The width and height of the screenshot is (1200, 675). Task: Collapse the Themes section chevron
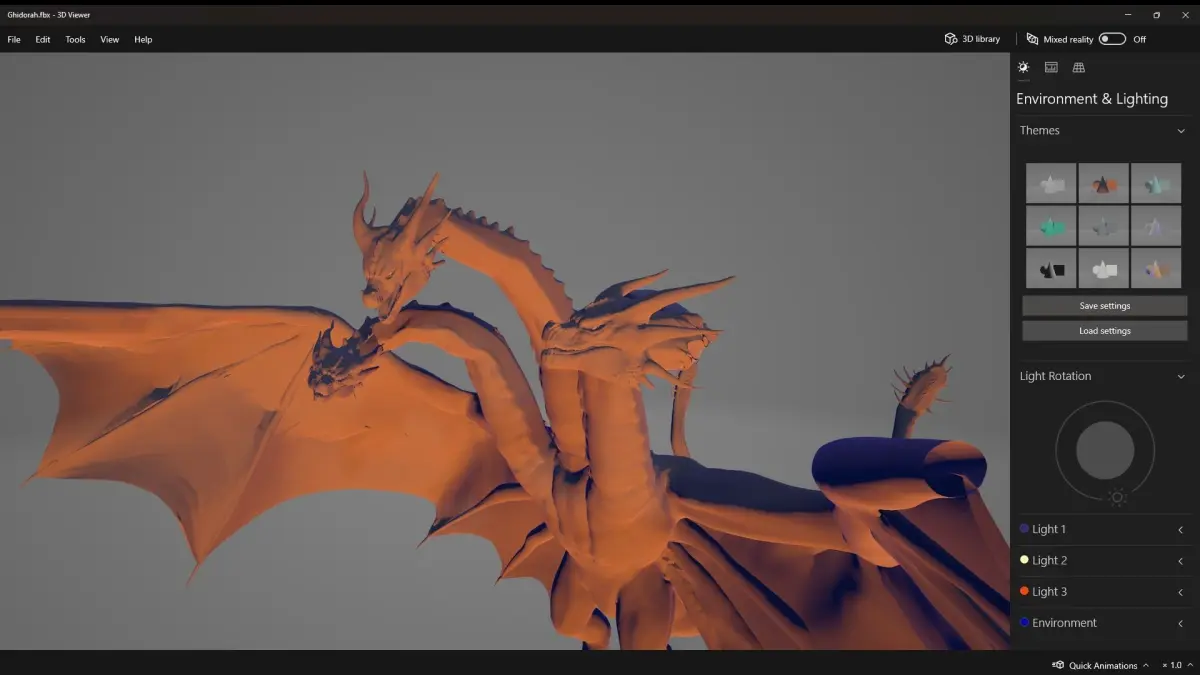coord(1181,131)
